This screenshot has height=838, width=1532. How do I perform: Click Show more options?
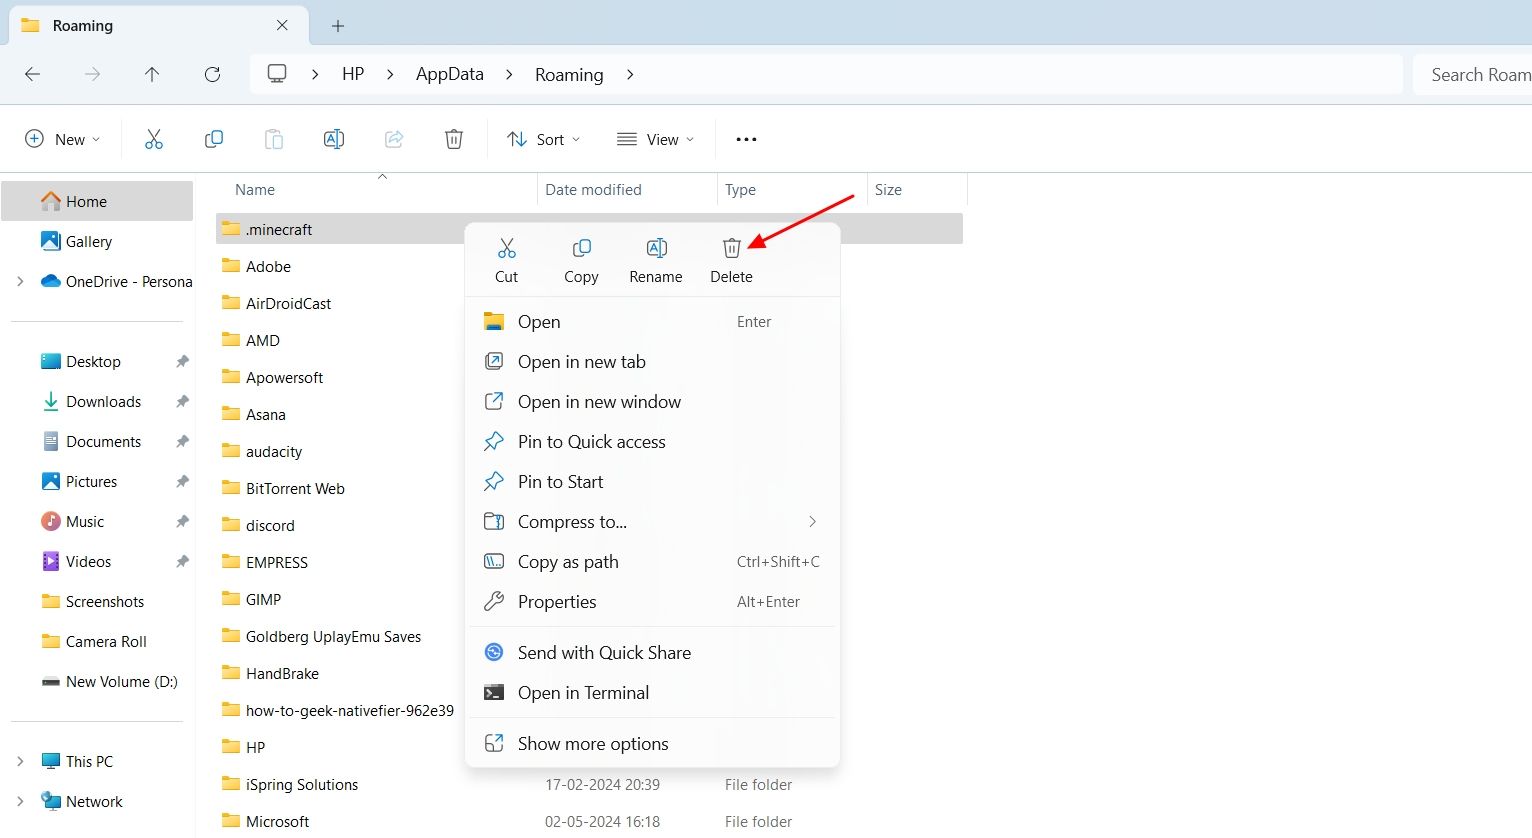coord(652,744)
